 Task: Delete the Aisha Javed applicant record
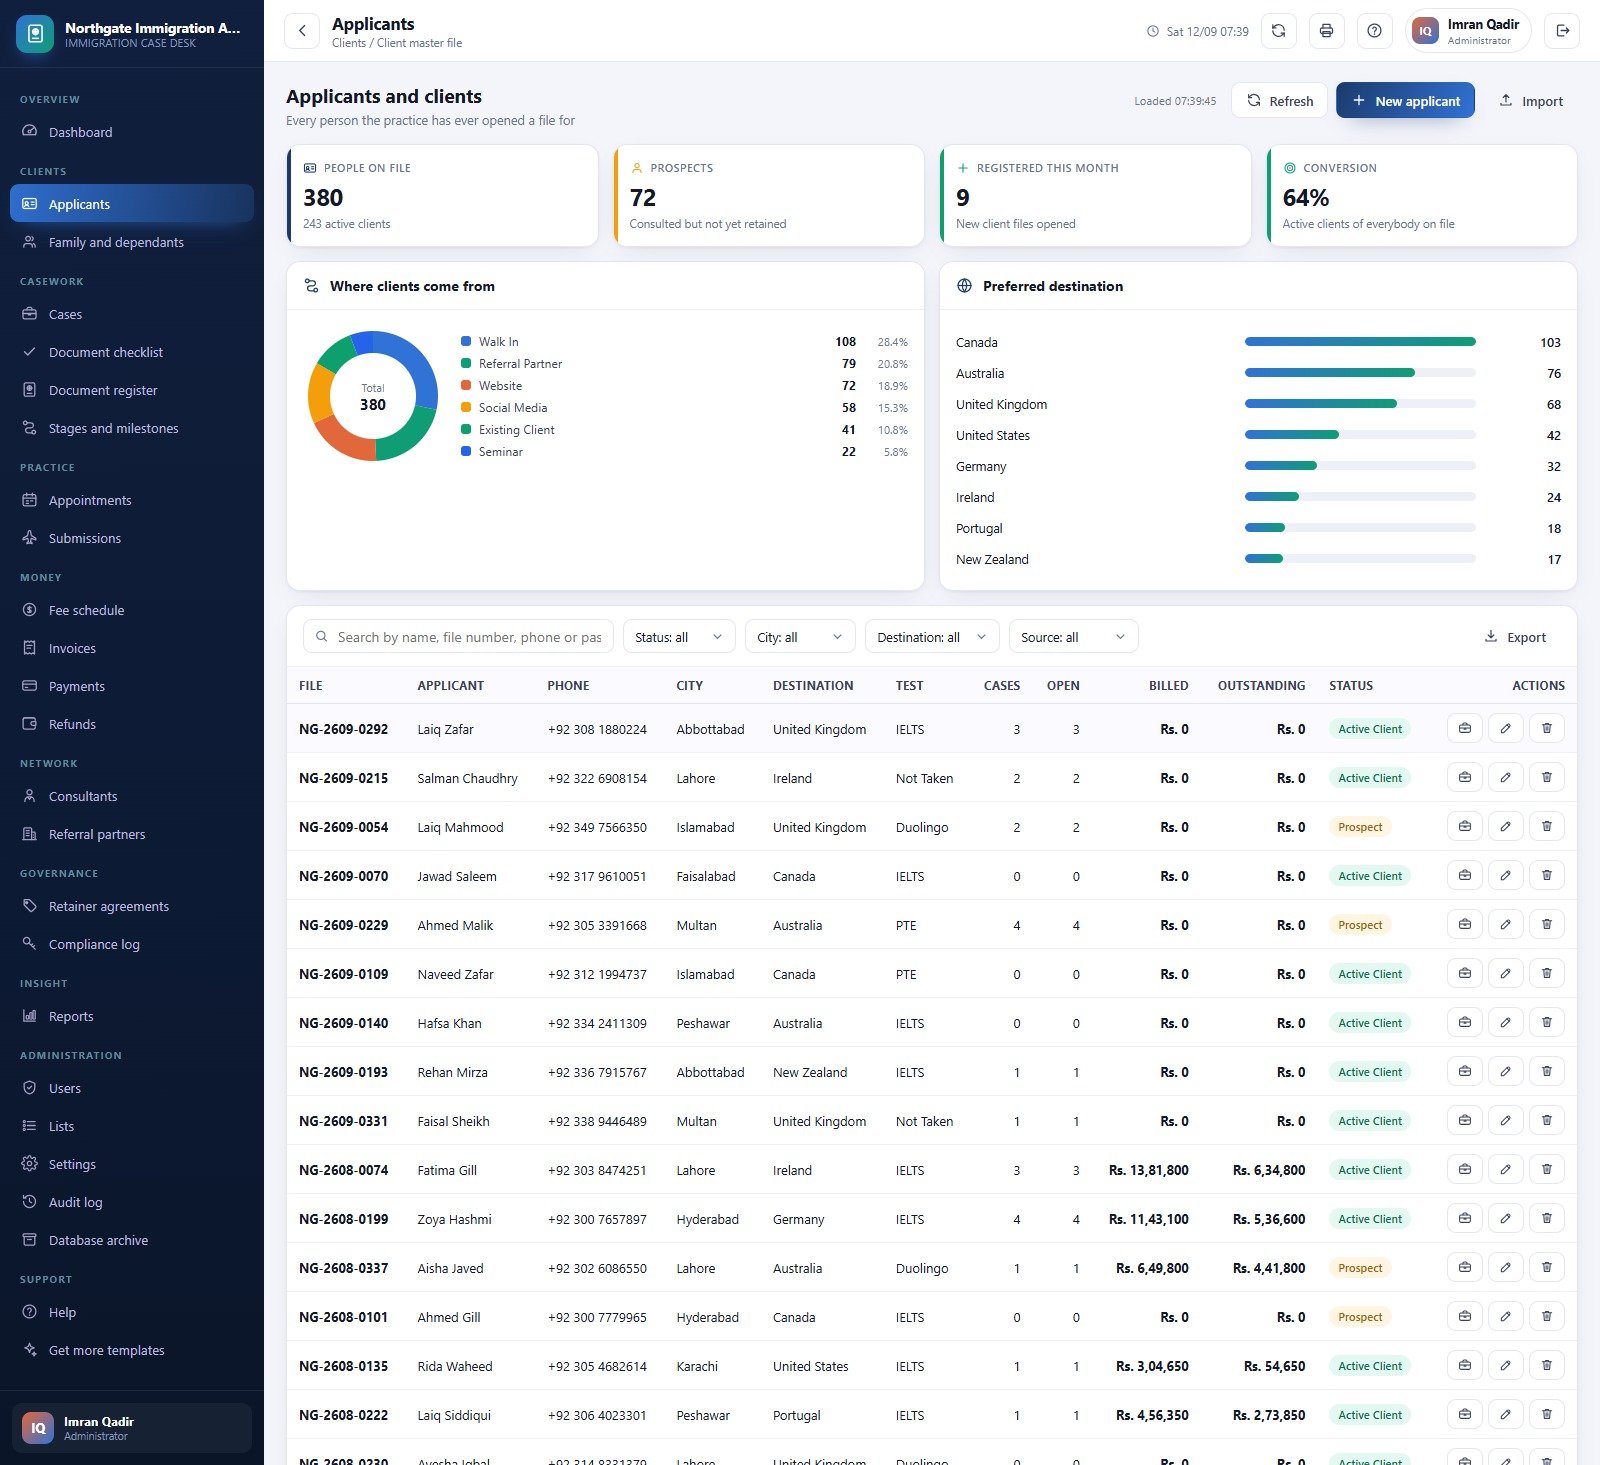[x=1546, y=1267]
